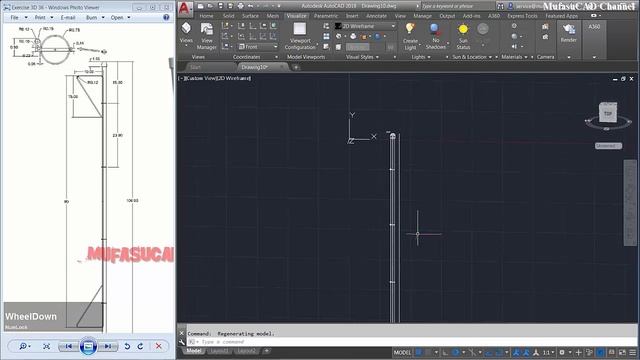Delete the image with red X in Photo Viewer
640x360 pixels.
[159, 346]
